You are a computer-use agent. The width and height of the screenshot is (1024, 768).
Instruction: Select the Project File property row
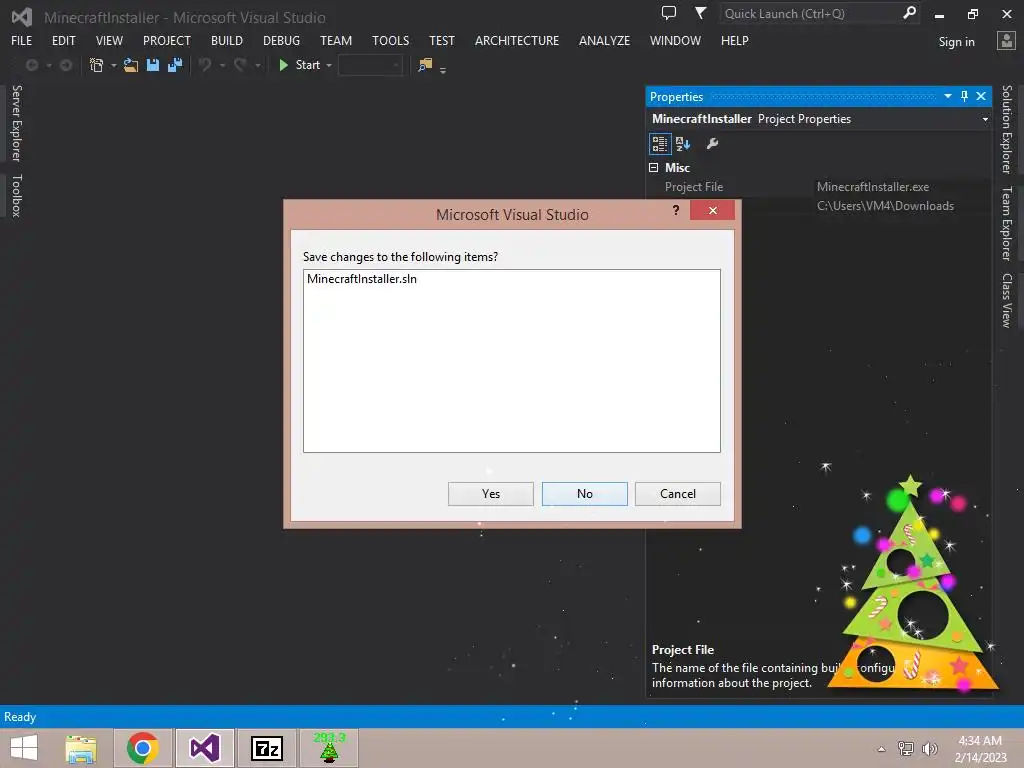point(819,187)
